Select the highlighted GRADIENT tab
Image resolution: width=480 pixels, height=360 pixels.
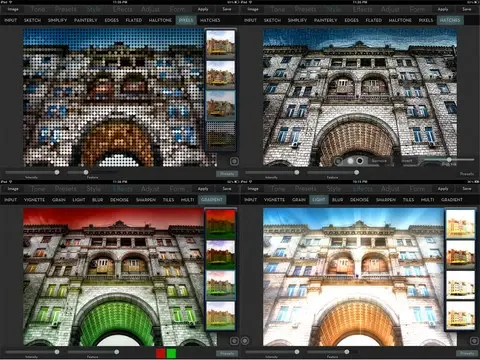(212, 200)
